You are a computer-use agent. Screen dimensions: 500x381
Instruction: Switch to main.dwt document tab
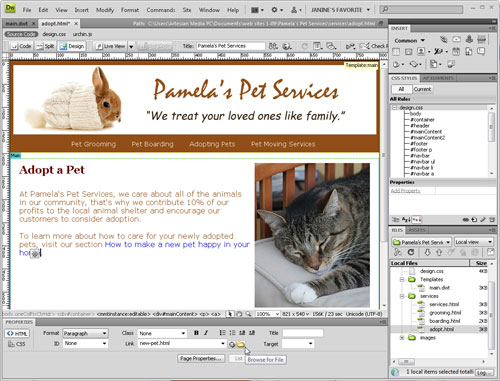point(16,24)
